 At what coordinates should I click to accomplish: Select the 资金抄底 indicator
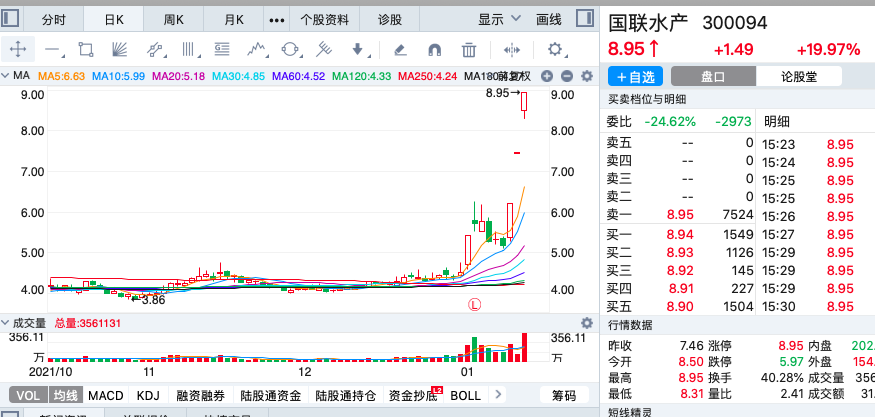(413, 396)
